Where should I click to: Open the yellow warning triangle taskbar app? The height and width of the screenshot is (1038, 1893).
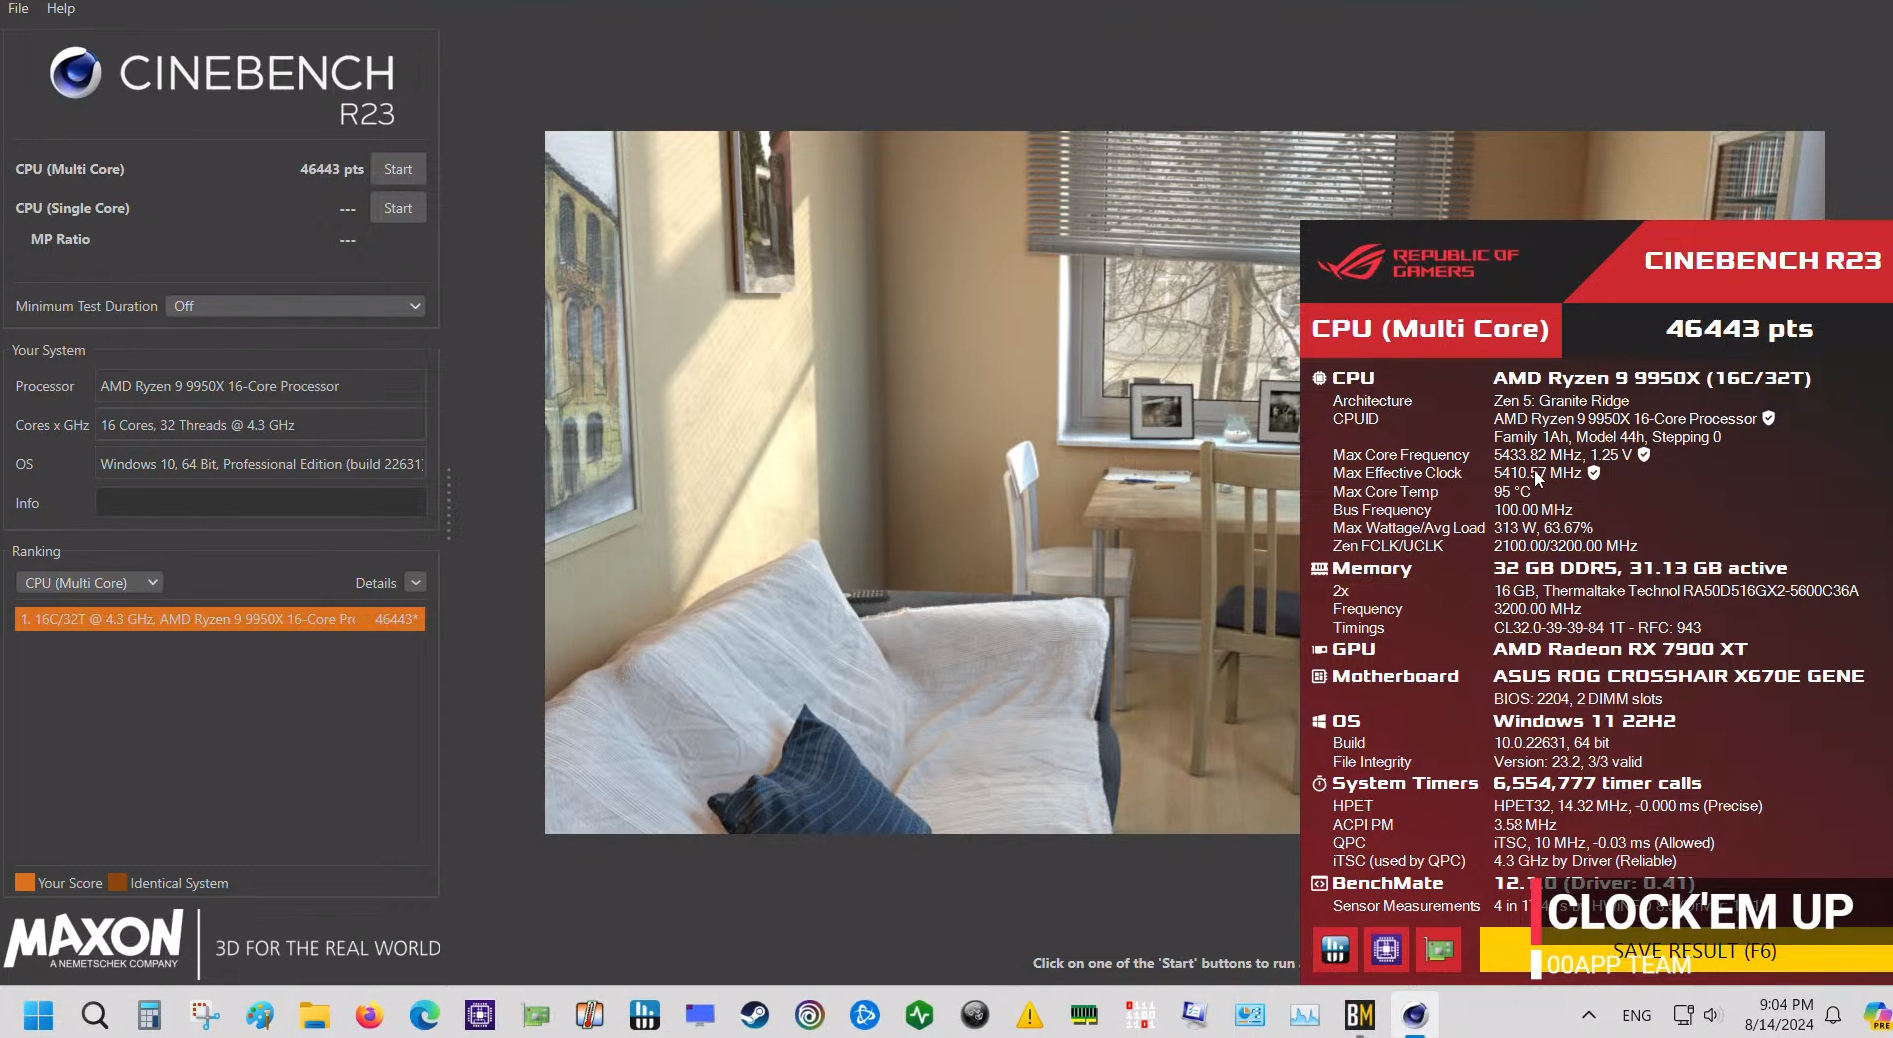[1029, 1015]
